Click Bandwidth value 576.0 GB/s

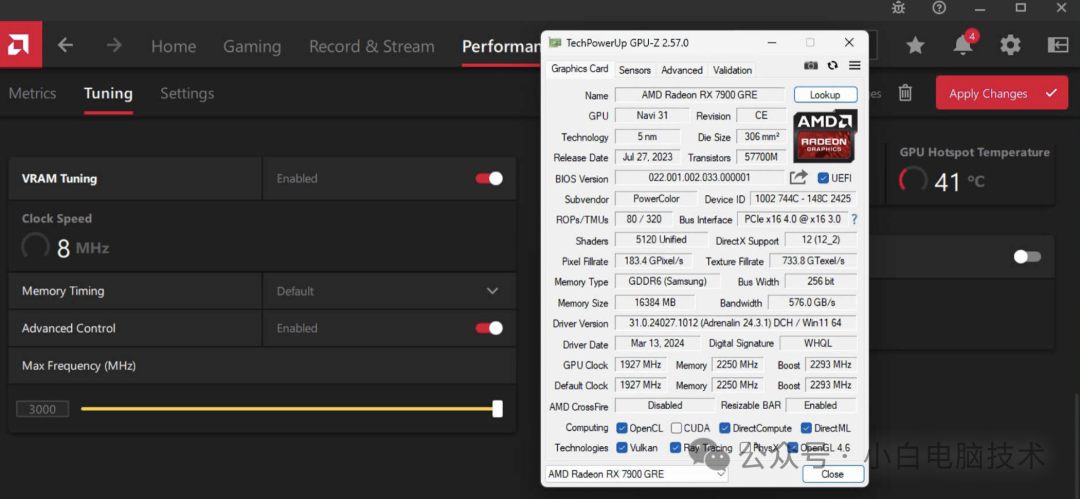click(x=812, y=303)
